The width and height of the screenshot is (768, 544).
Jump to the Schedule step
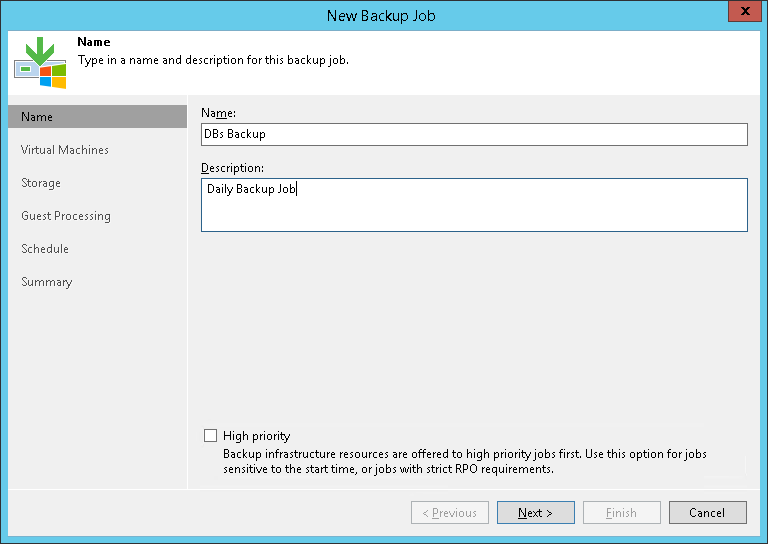click(x=45, y=249)
